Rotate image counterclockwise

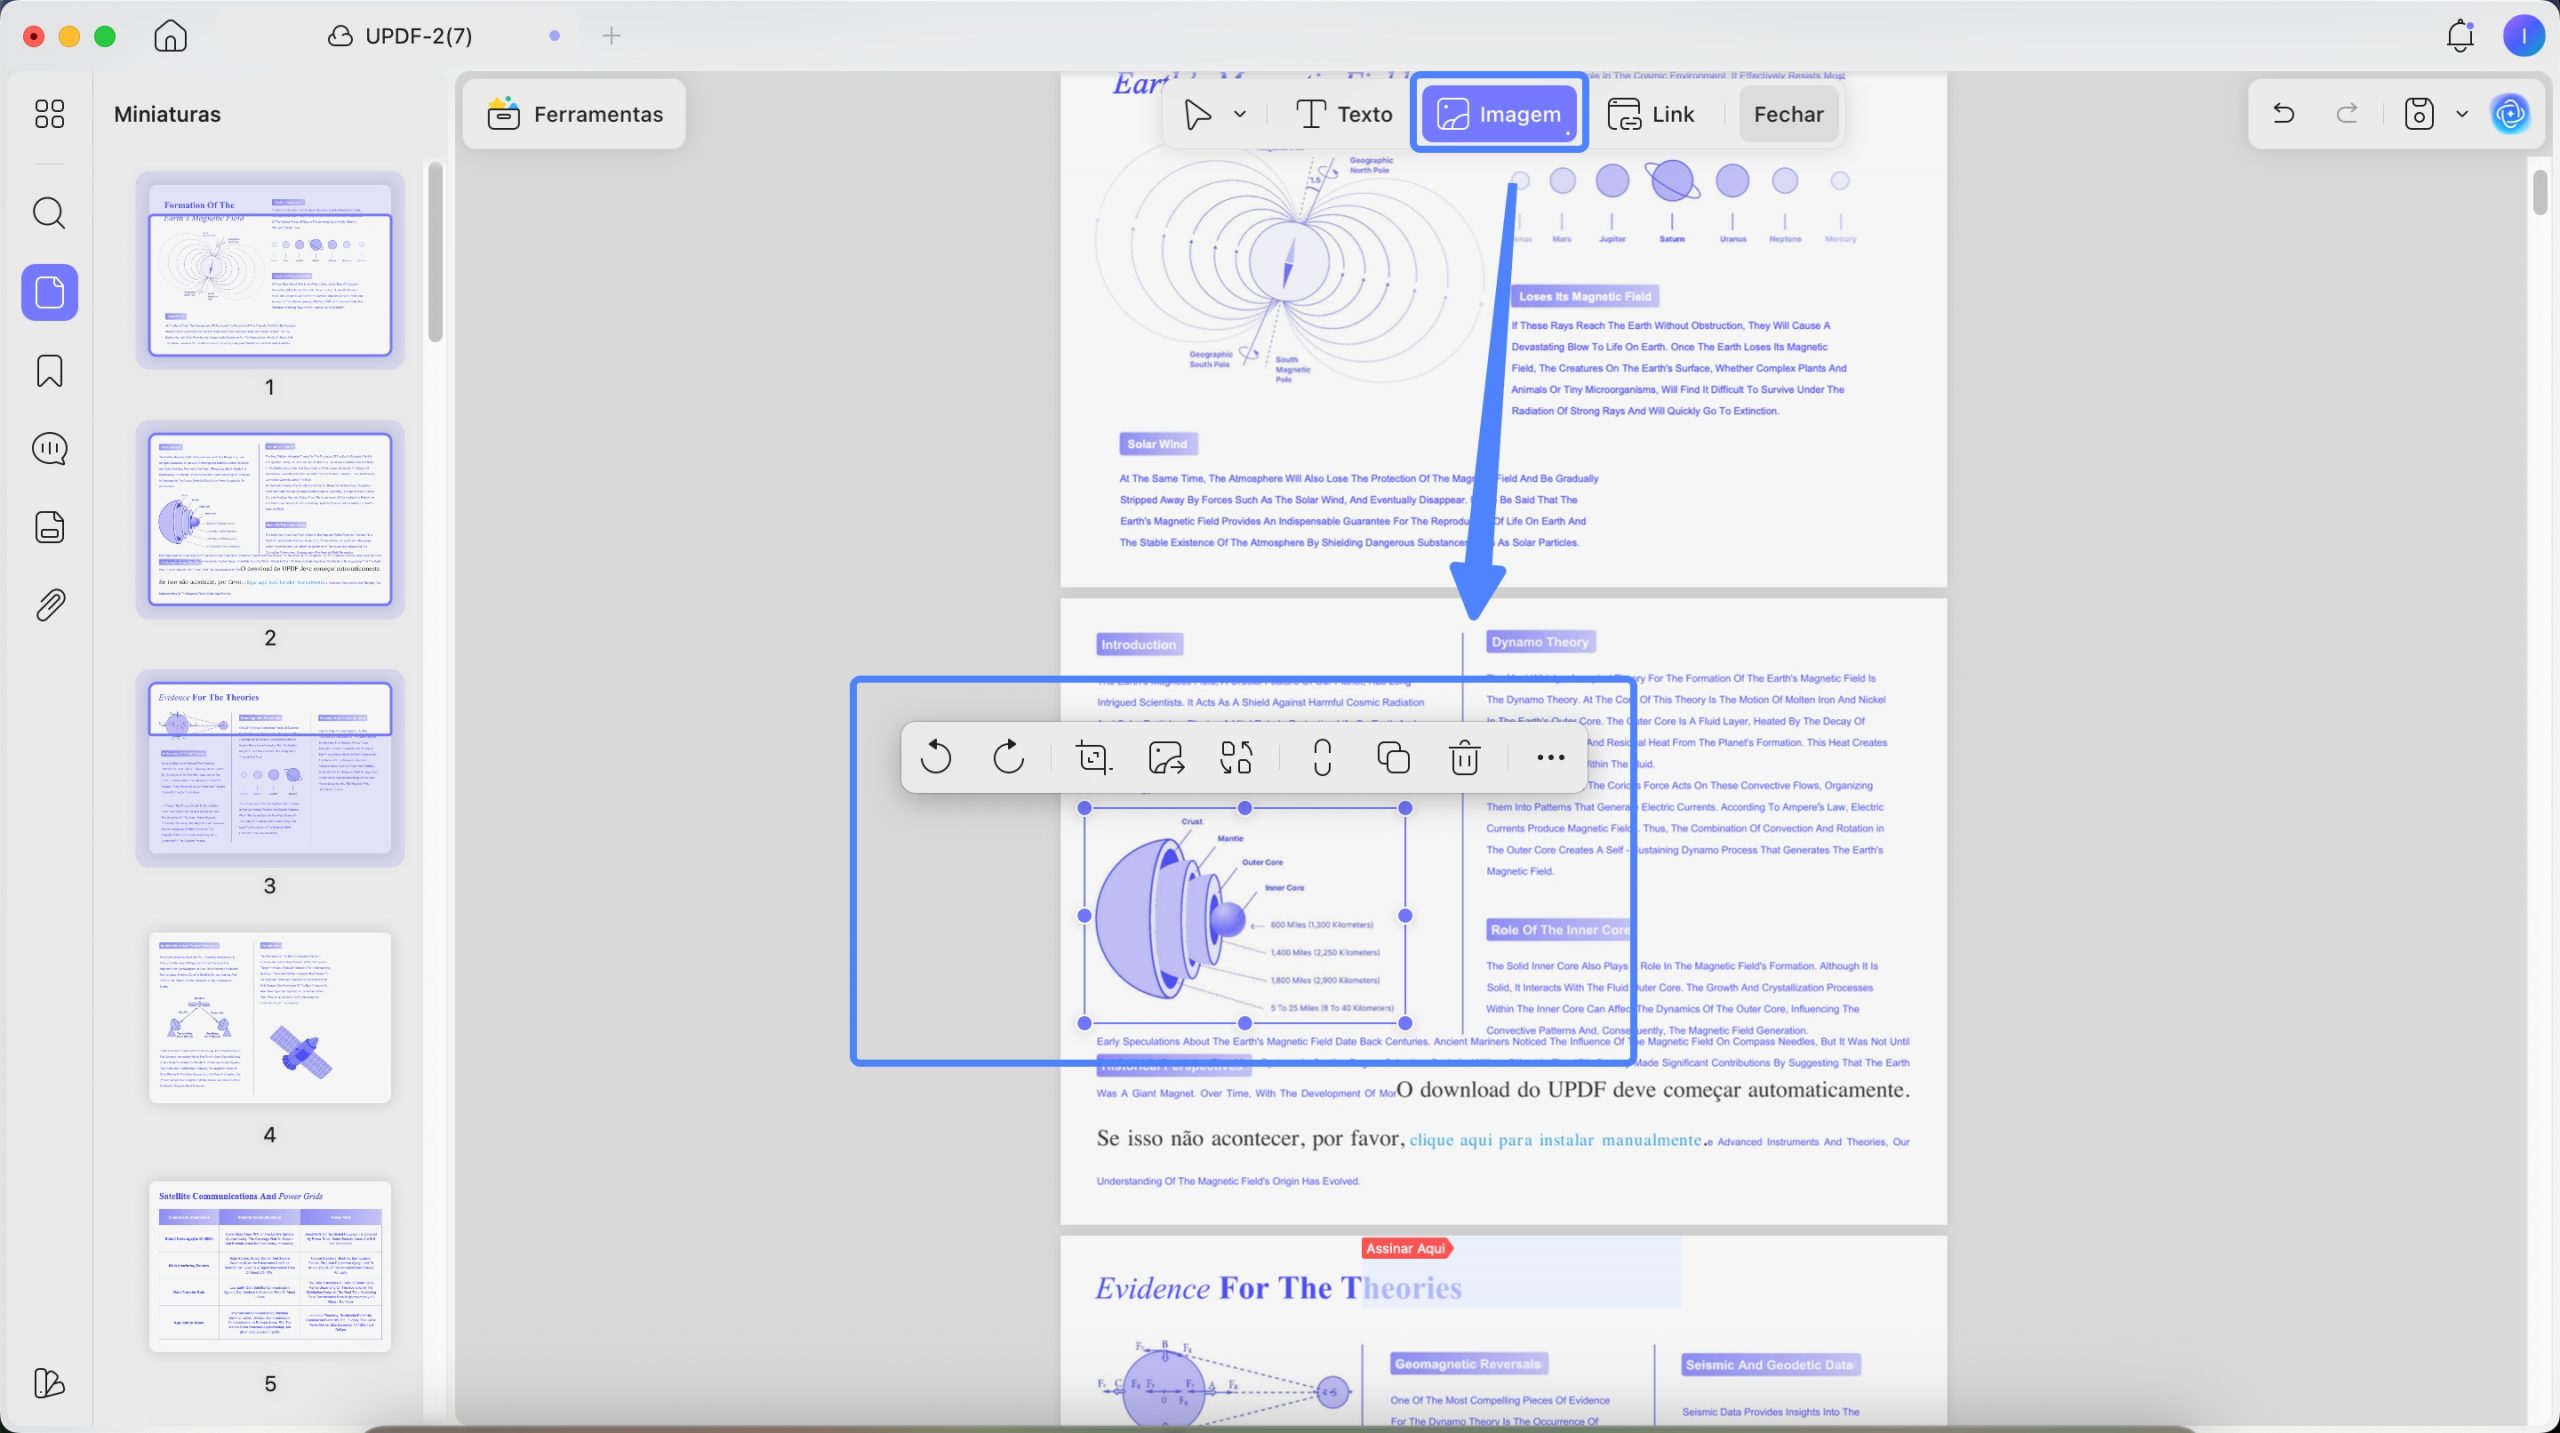pos(936,757)
